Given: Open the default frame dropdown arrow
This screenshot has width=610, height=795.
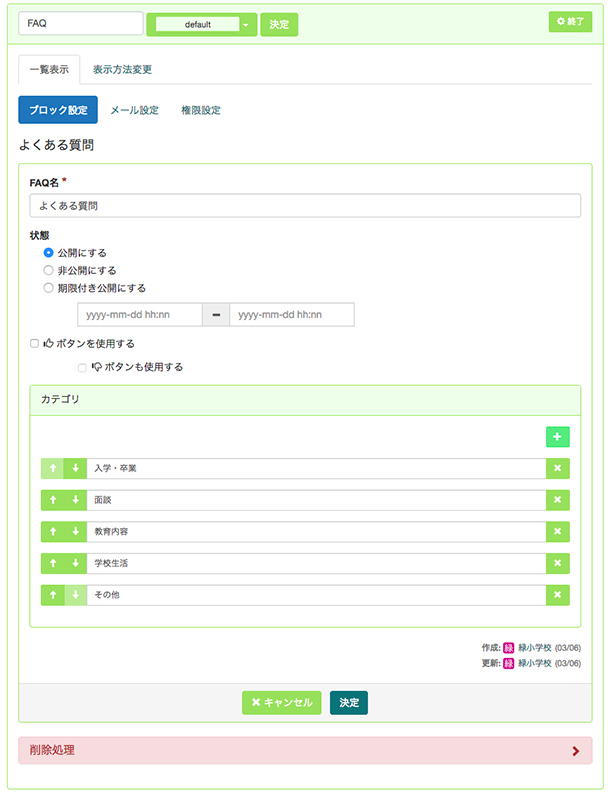Looking at the screenshot, I should coord(246,24).
